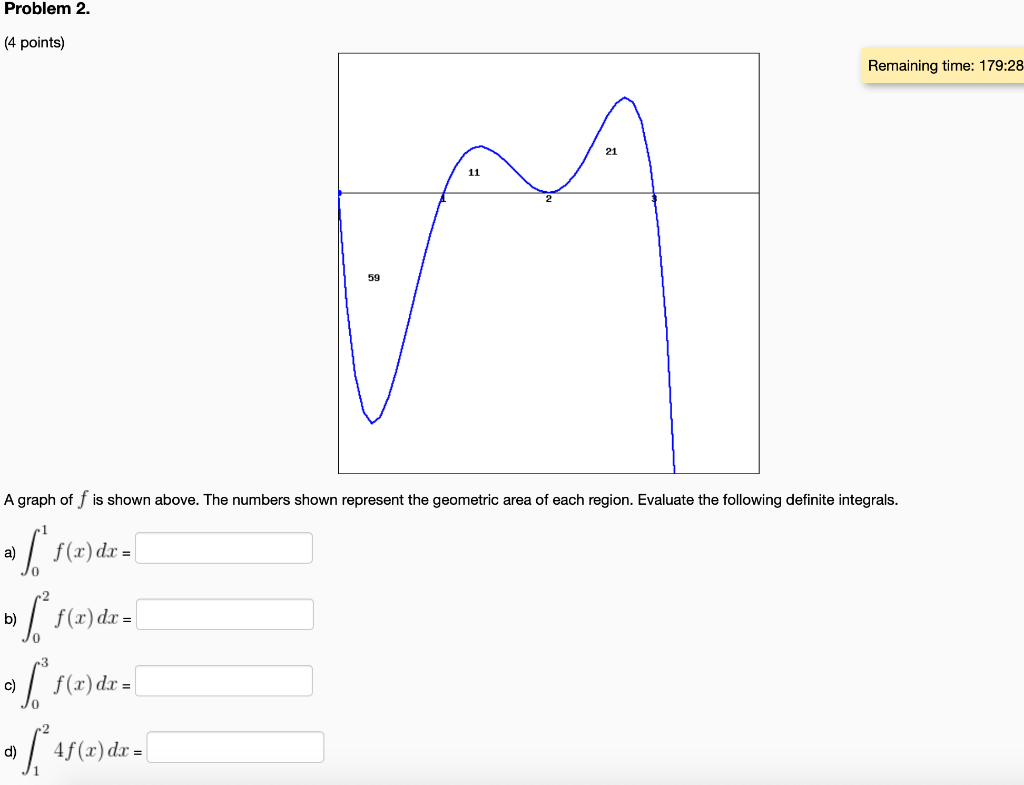Click the region labeled 21 on the graph

tap(611, 151)
